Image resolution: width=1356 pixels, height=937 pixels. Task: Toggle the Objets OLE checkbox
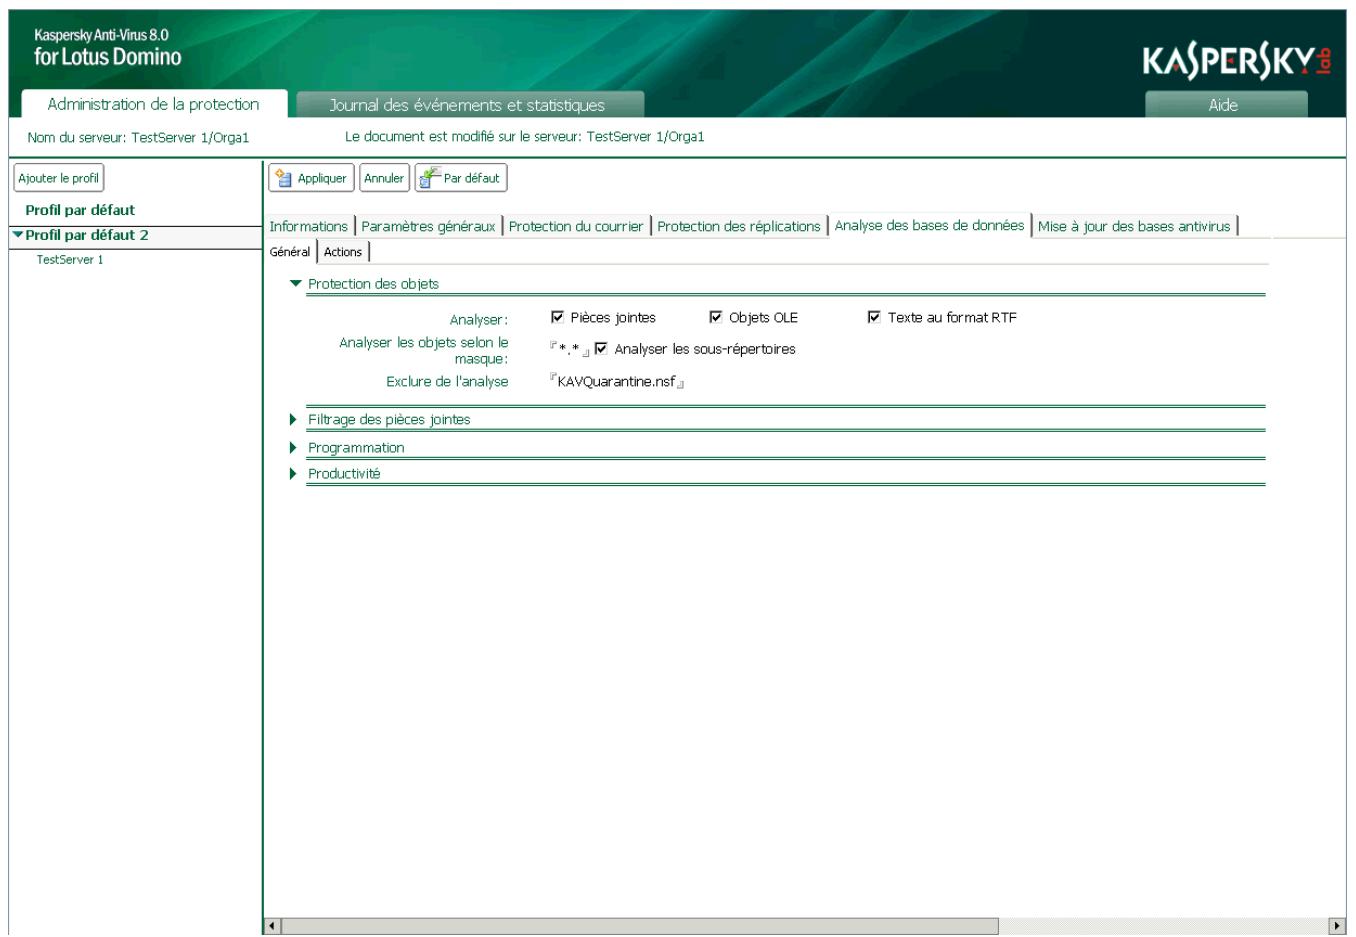(716, 317)
